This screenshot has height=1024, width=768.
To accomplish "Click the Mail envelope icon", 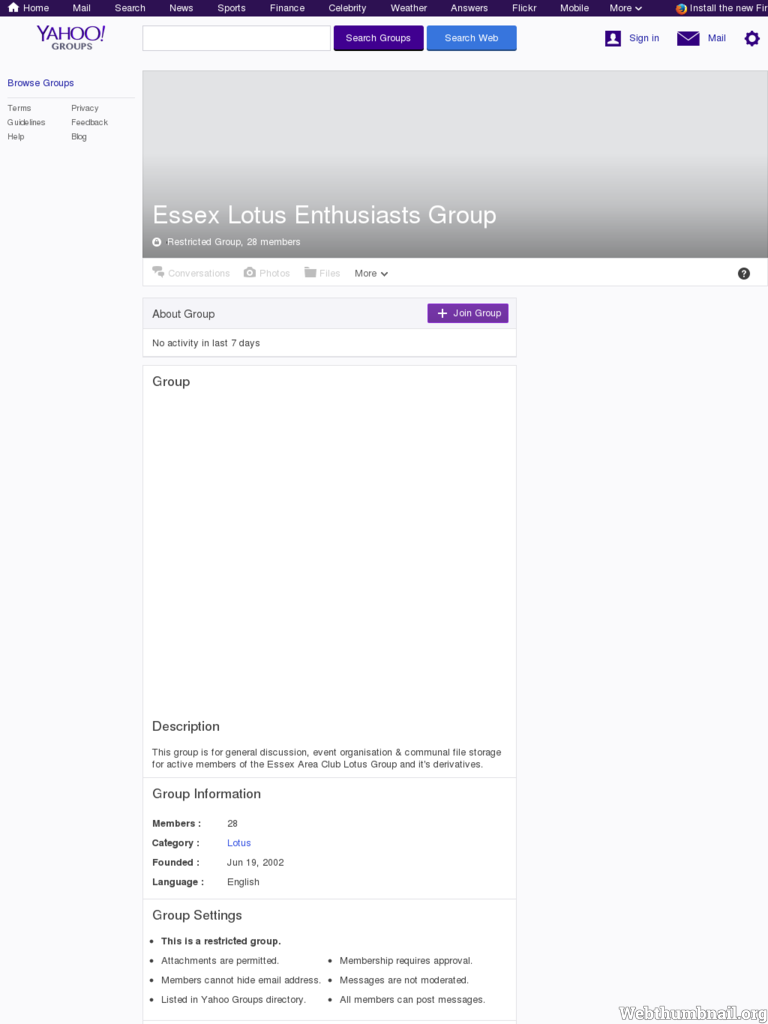I will coord(688,39).
